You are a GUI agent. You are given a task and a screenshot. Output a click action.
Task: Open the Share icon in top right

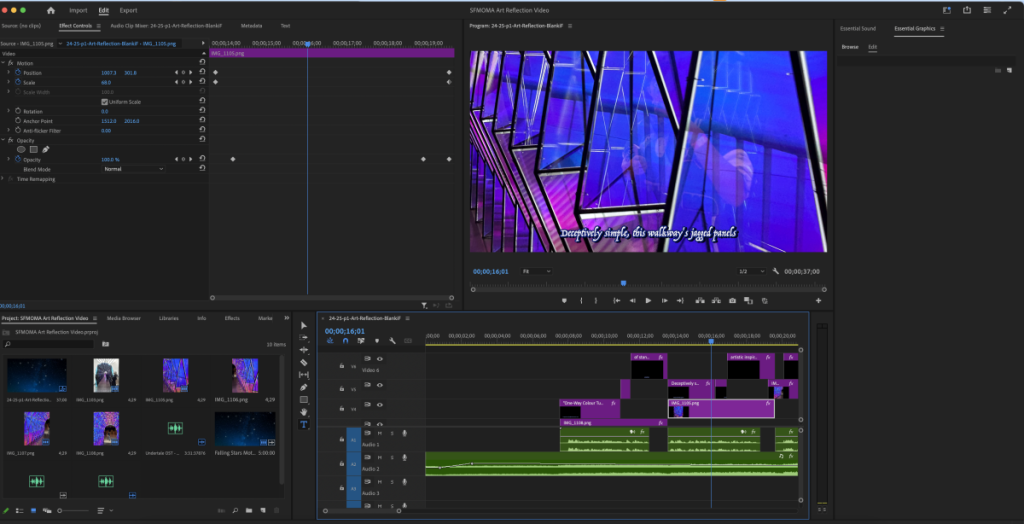pos(967,10)
